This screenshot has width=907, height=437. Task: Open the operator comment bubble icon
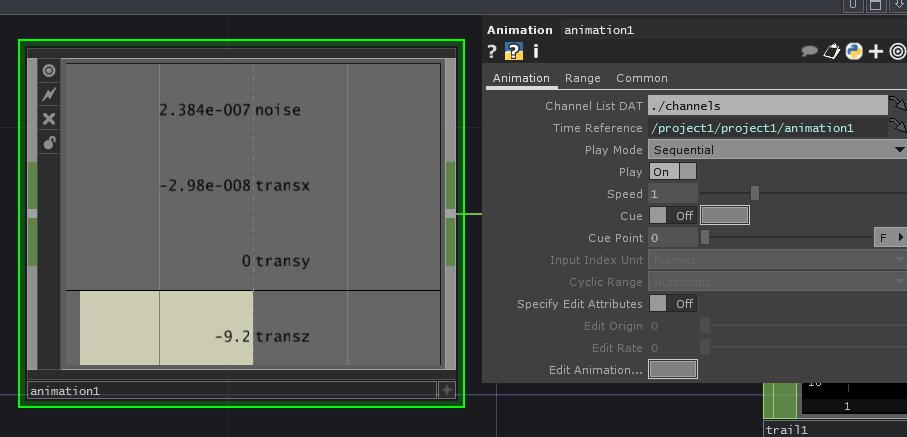coord(810,52)
